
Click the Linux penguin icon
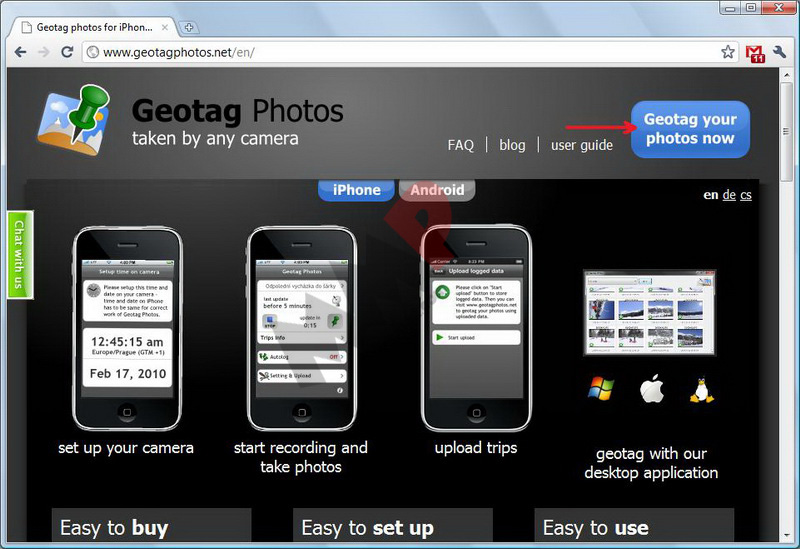point(702,390)
